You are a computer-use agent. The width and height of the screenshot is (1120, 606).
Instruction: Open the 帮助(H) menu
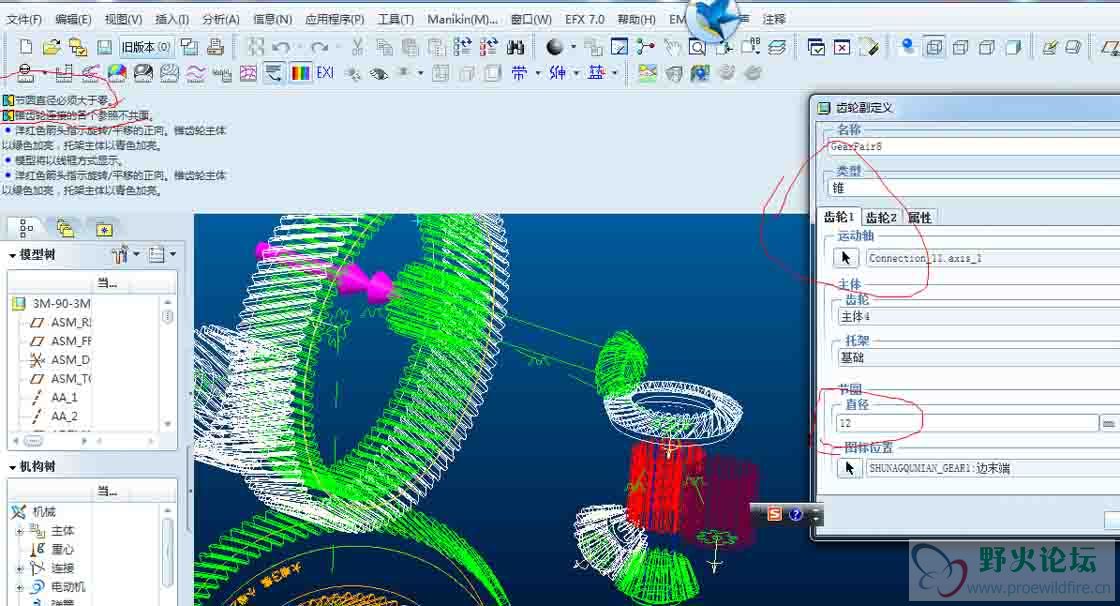(636, 19)
